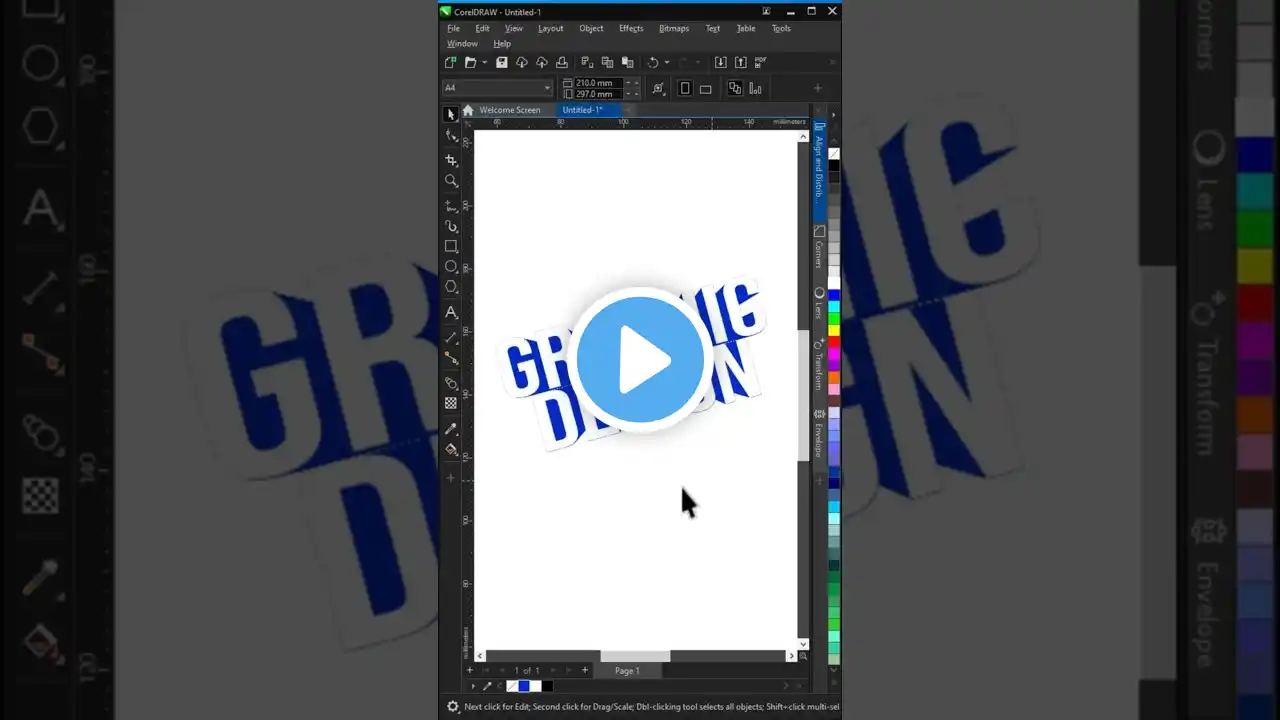Toggle Current Page layout button
The height and width of the screenshot is (720, 1280).
pyautogui.click(x=755, y=88)
